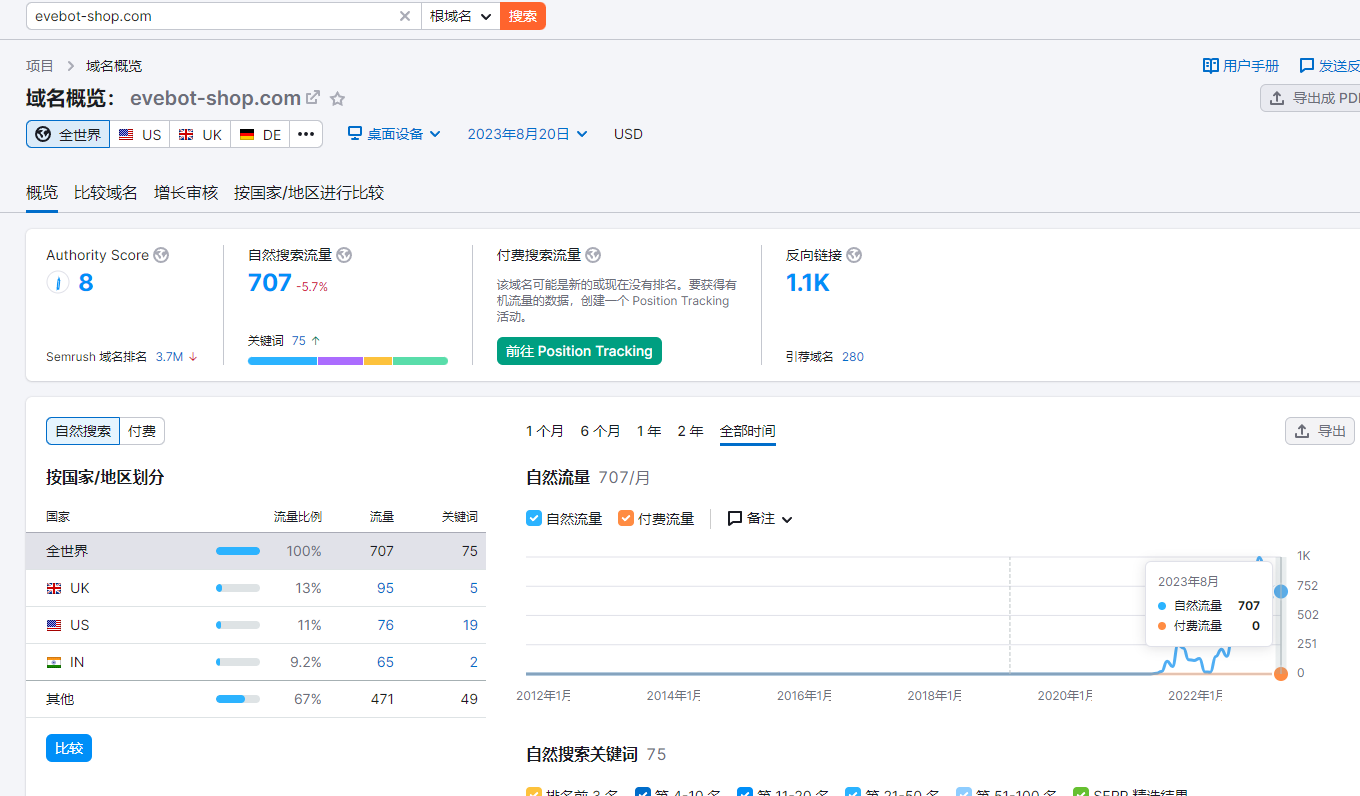Click keyword distribution color bar

point(348,361)
